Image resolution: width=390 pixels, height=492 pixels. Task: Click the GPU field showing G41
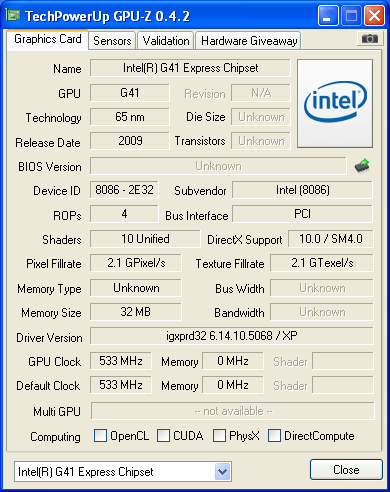pyautogui.click(x=130, y=93)
